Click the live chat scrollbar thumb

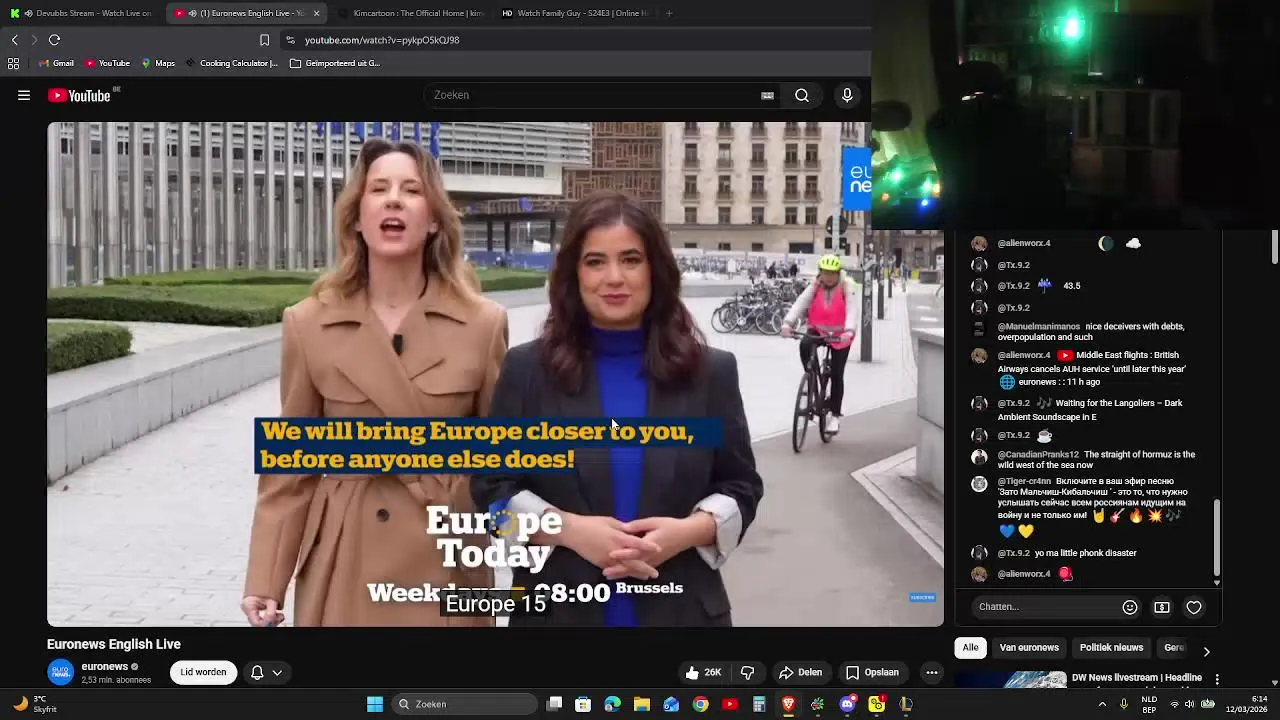[1217, 538]
